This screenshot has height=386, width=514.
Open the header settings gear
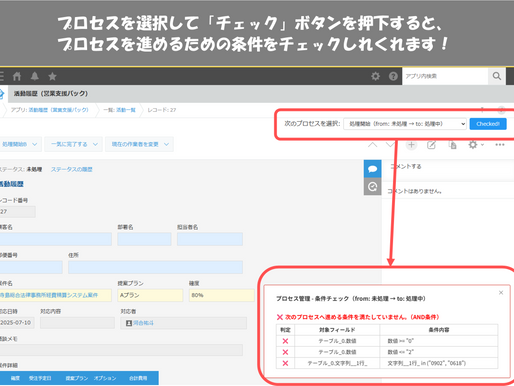(376, 76)
